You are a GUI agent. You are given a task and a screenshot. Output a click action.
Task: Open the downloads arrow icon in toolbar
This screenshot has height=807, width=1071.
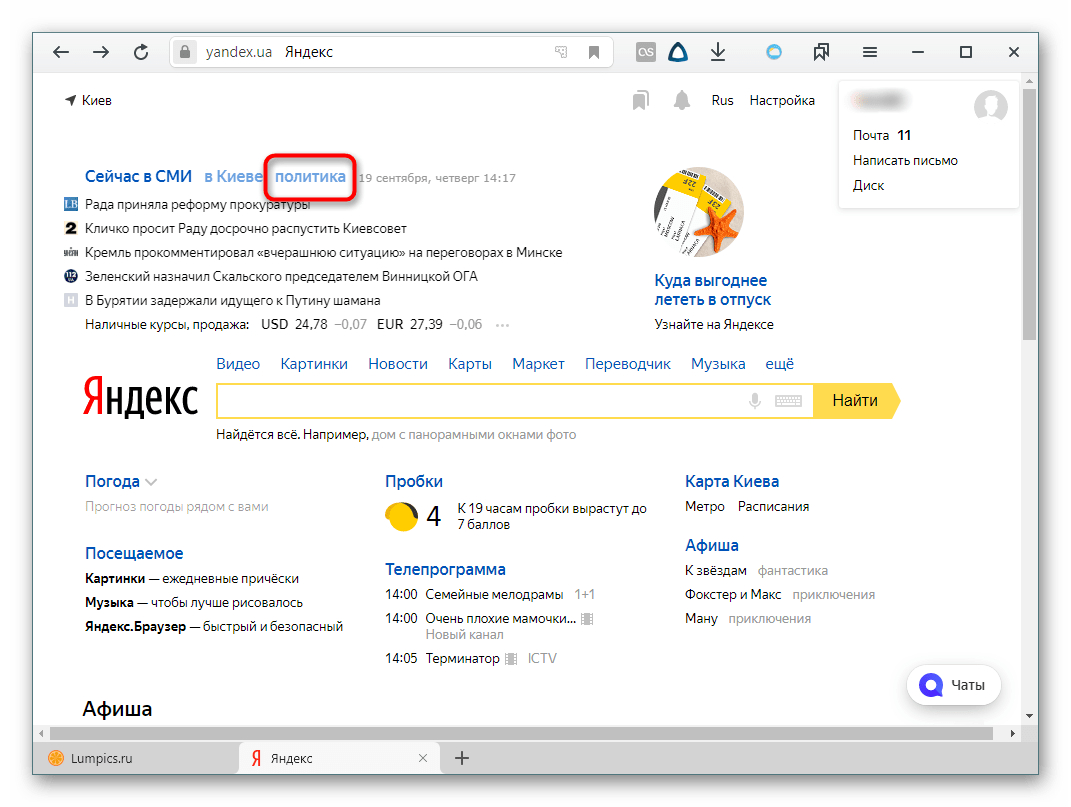pos(717,52)
